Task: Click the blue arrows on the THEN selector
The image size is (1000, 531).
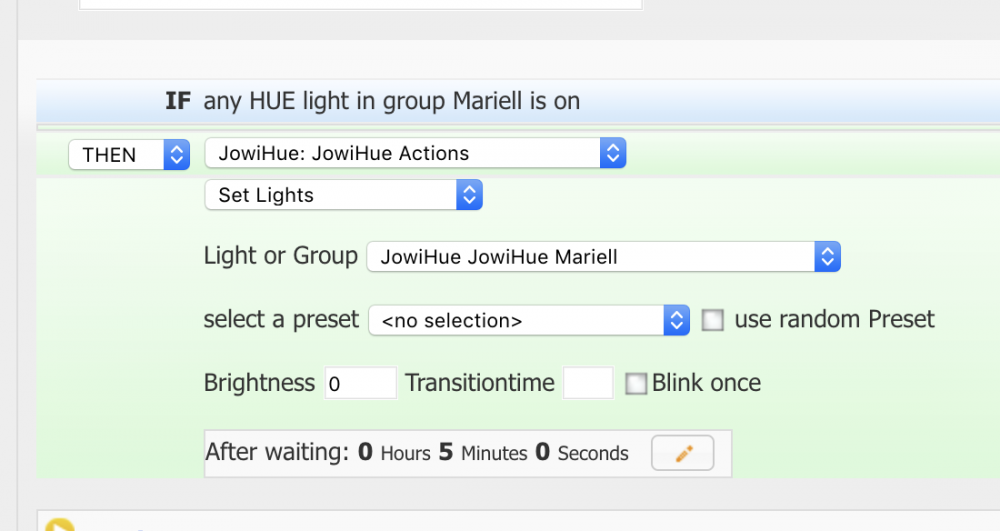Action: (x=176, y=155)
